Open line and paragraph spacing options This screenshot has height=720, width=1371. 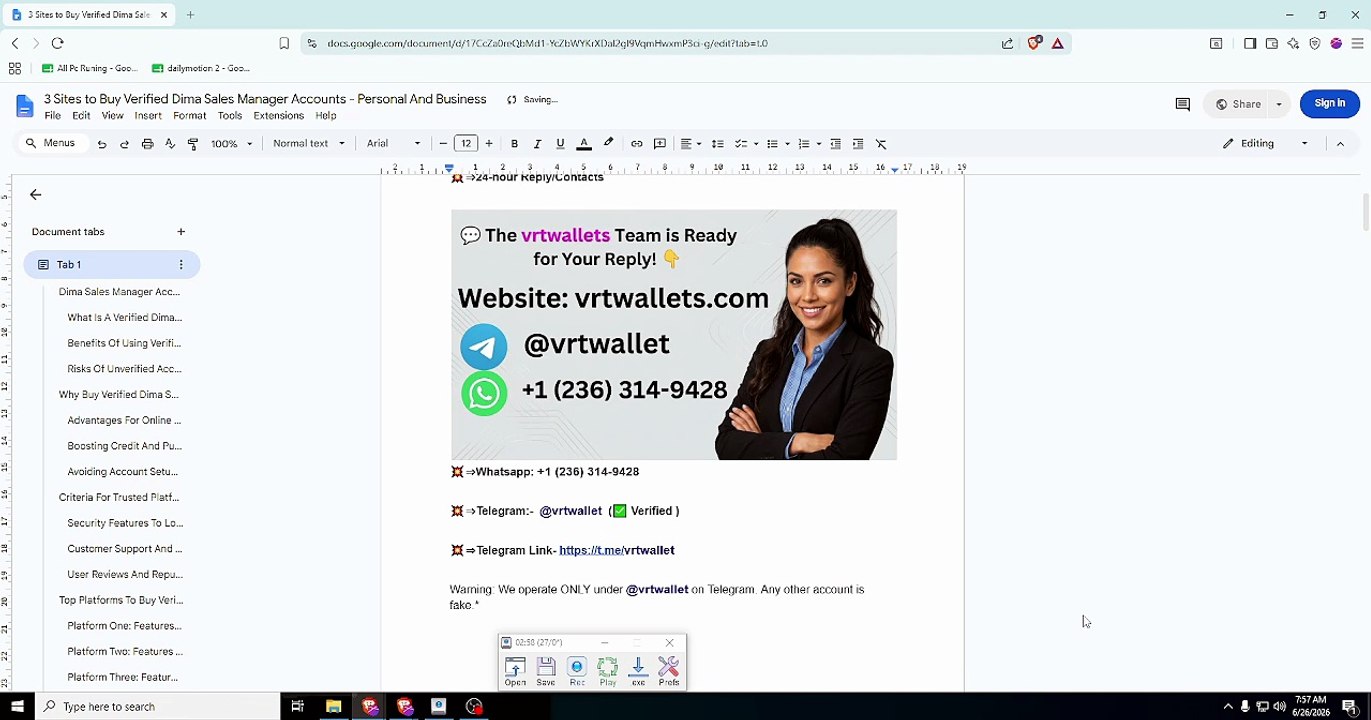[x=717, y=144]
